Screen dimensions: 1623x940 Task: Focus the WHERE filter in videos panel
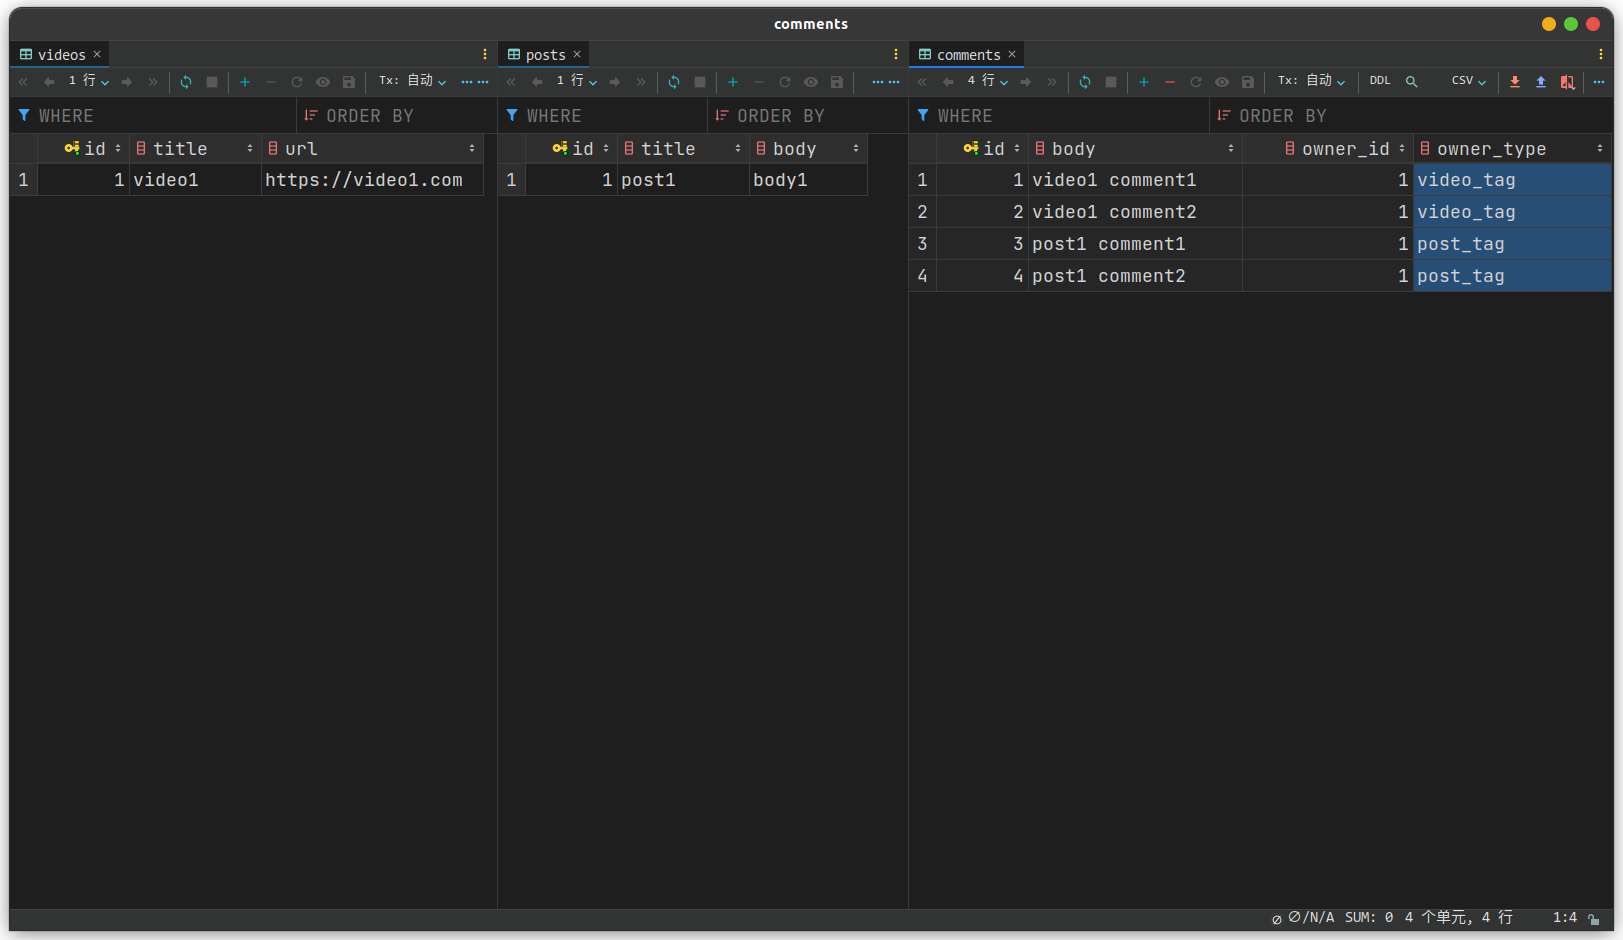[x=155, y=116]
